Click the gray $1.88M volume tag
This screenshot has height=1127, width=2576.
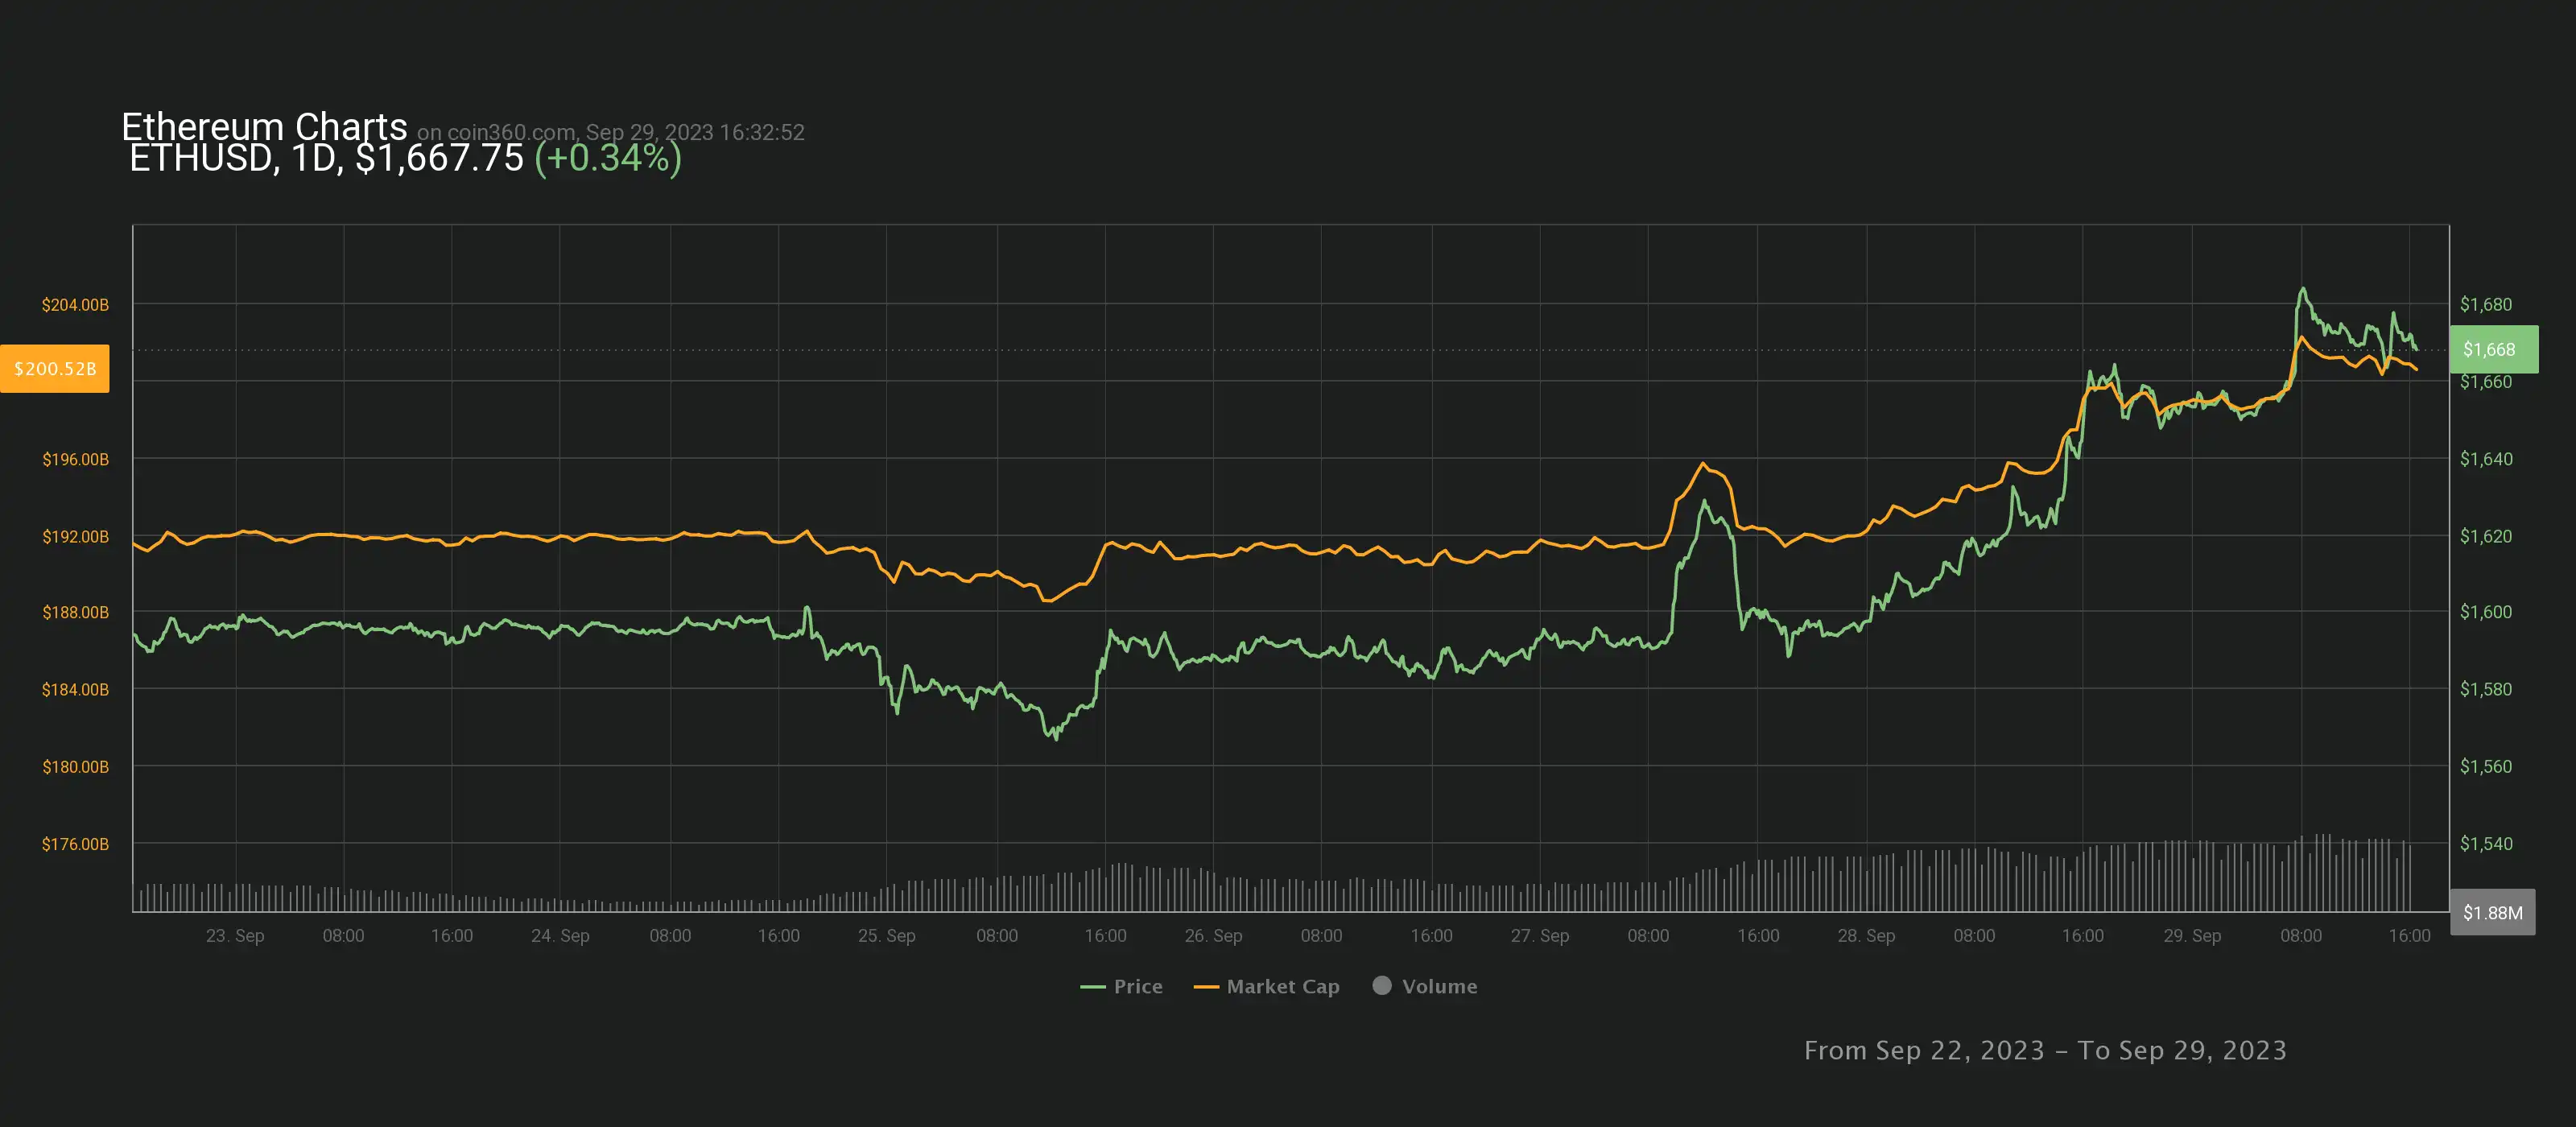coord(2492,912)
